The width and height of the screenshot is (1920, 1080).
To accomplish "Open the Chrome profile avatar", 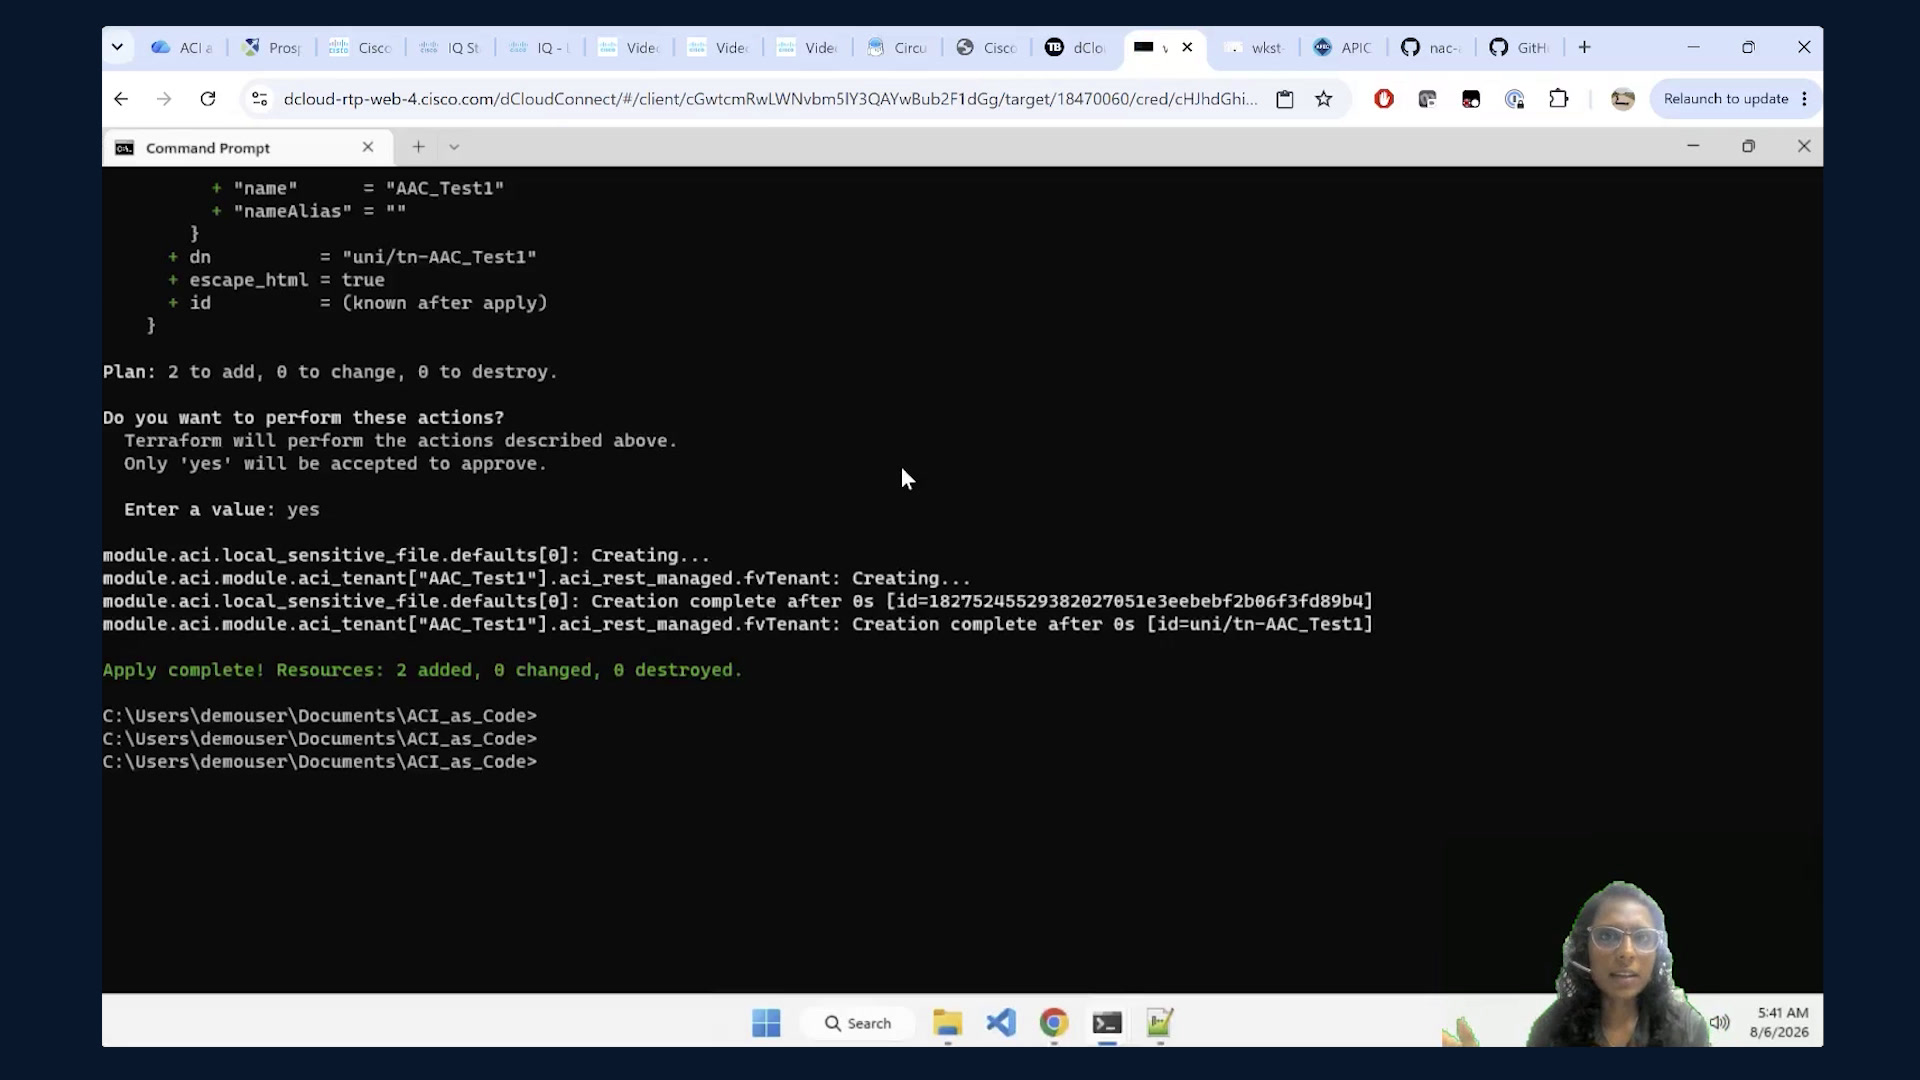I will pyautogui.click(x=1623, y=99).
